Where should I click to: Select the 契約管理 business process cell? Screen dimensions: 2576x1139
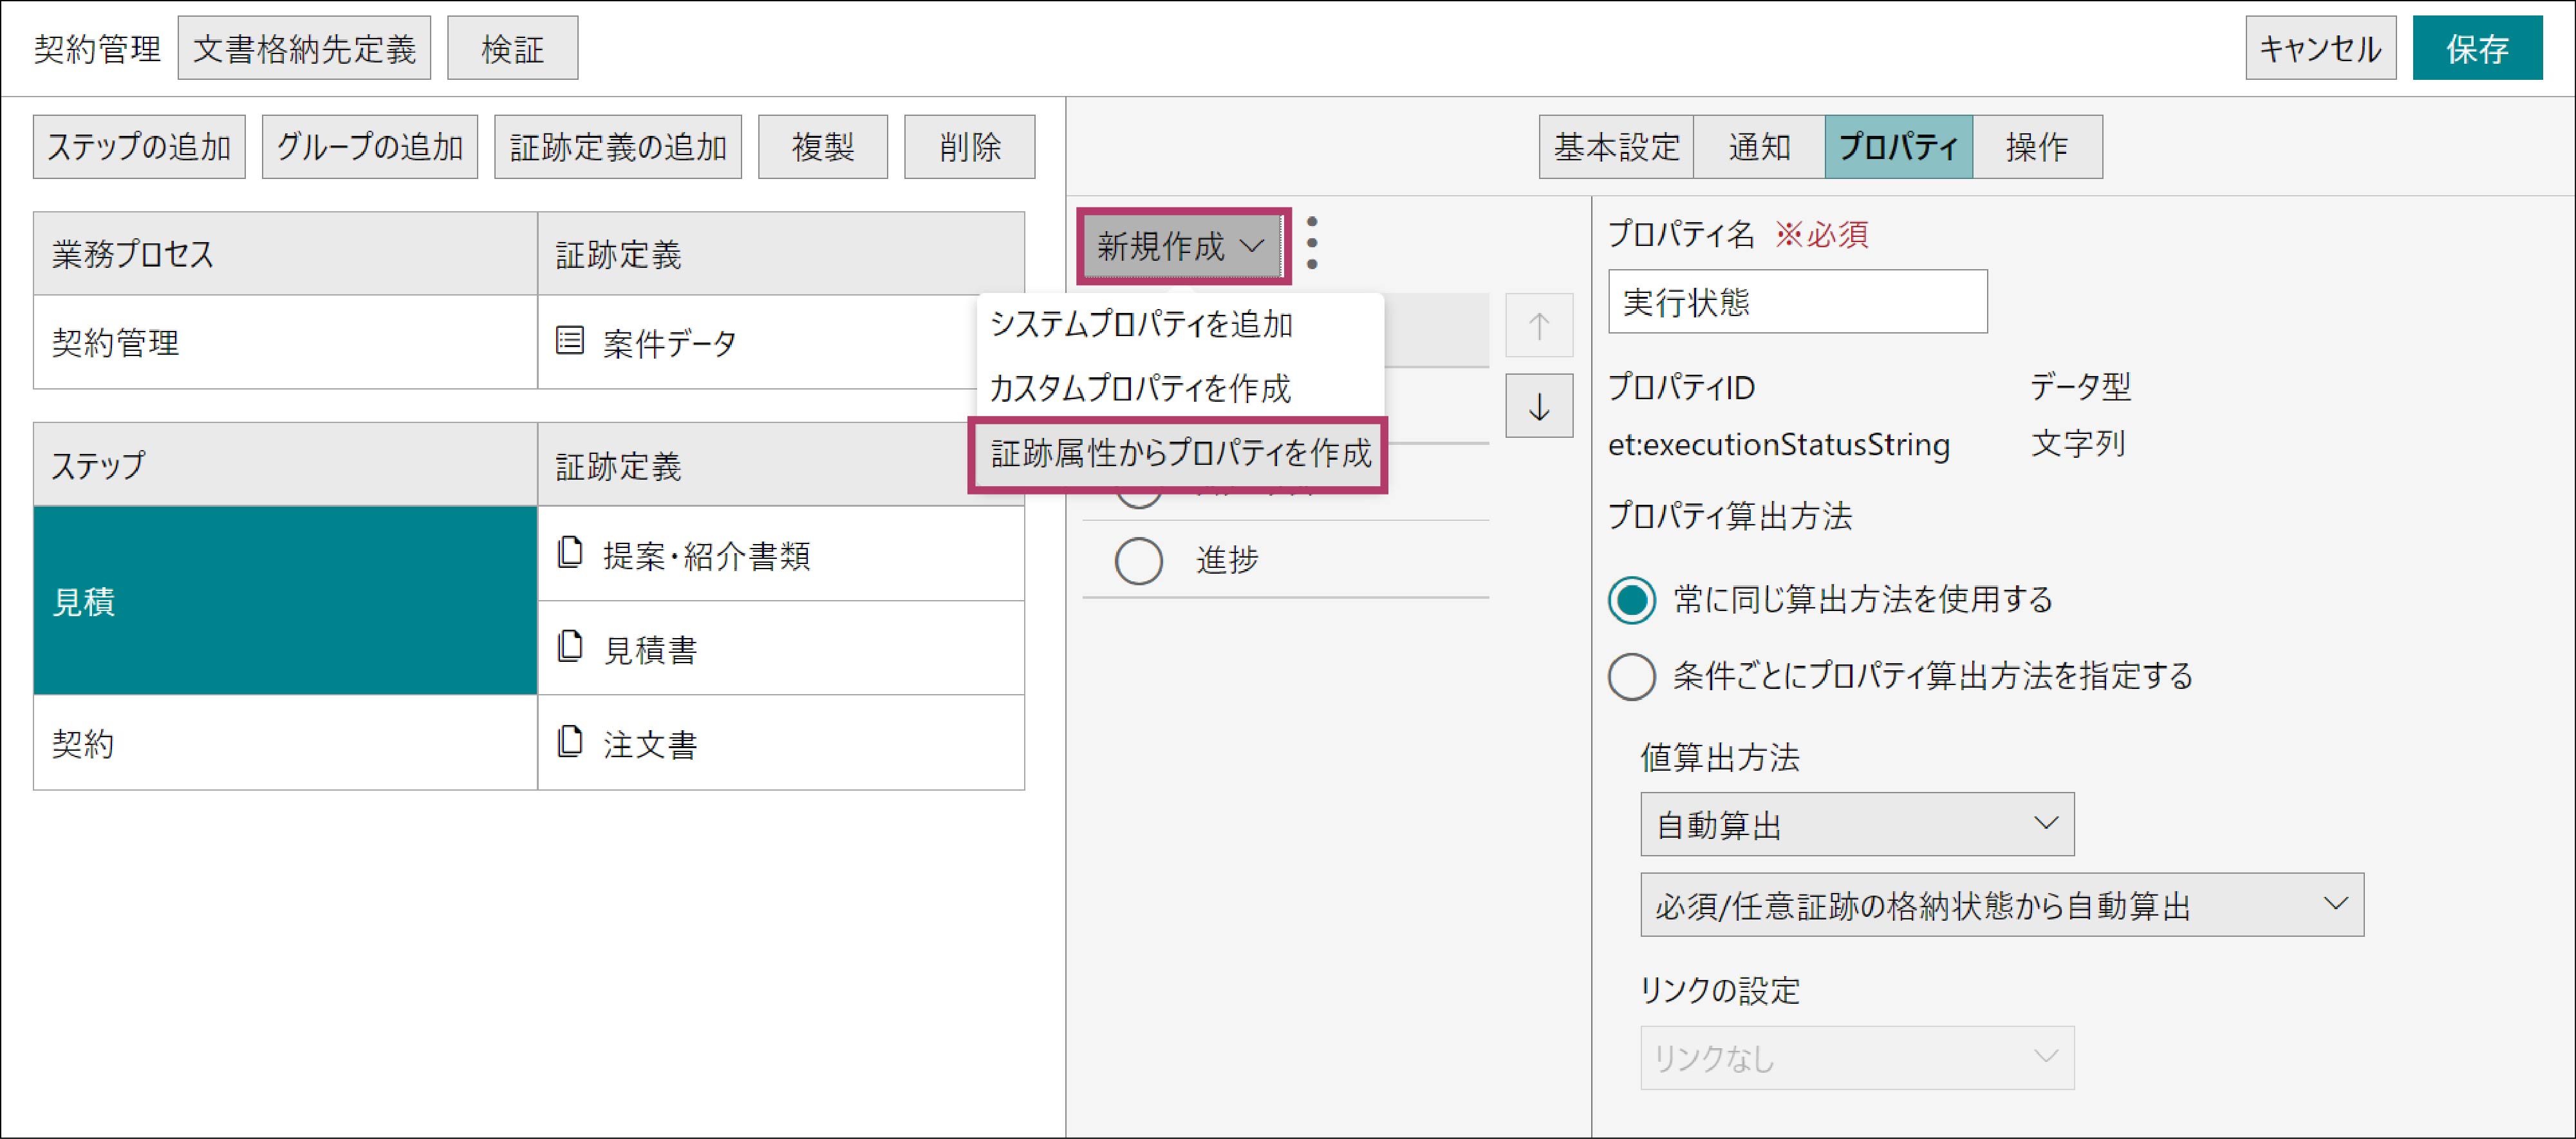point(286,342)
